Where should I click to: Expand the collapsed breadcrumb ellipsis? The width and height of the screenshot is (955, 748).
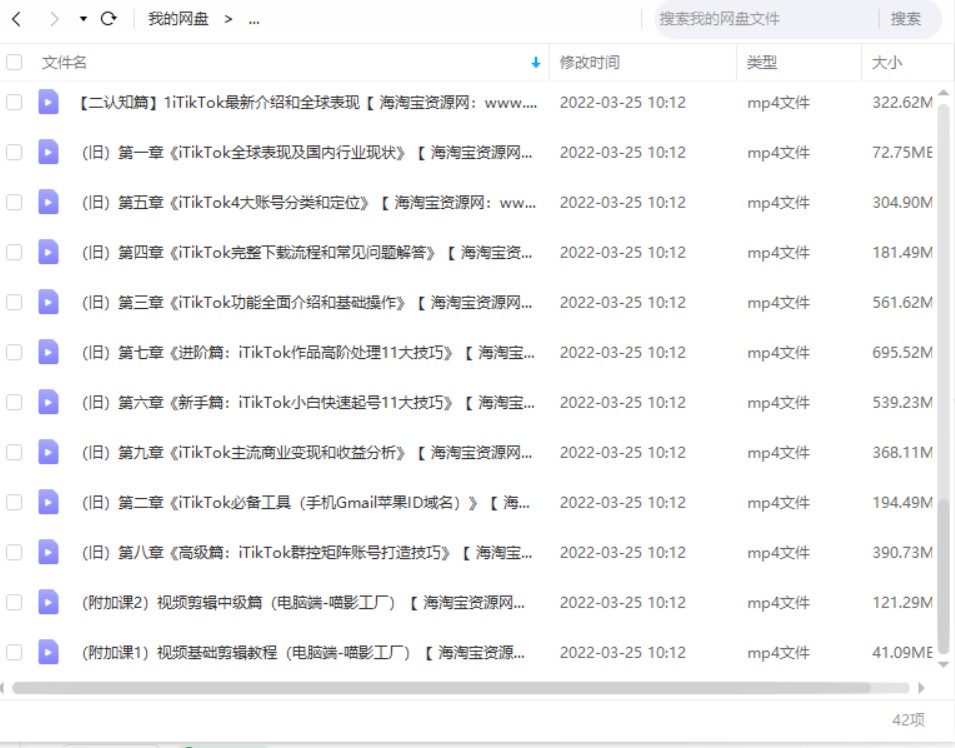click(x=254, y=20)
